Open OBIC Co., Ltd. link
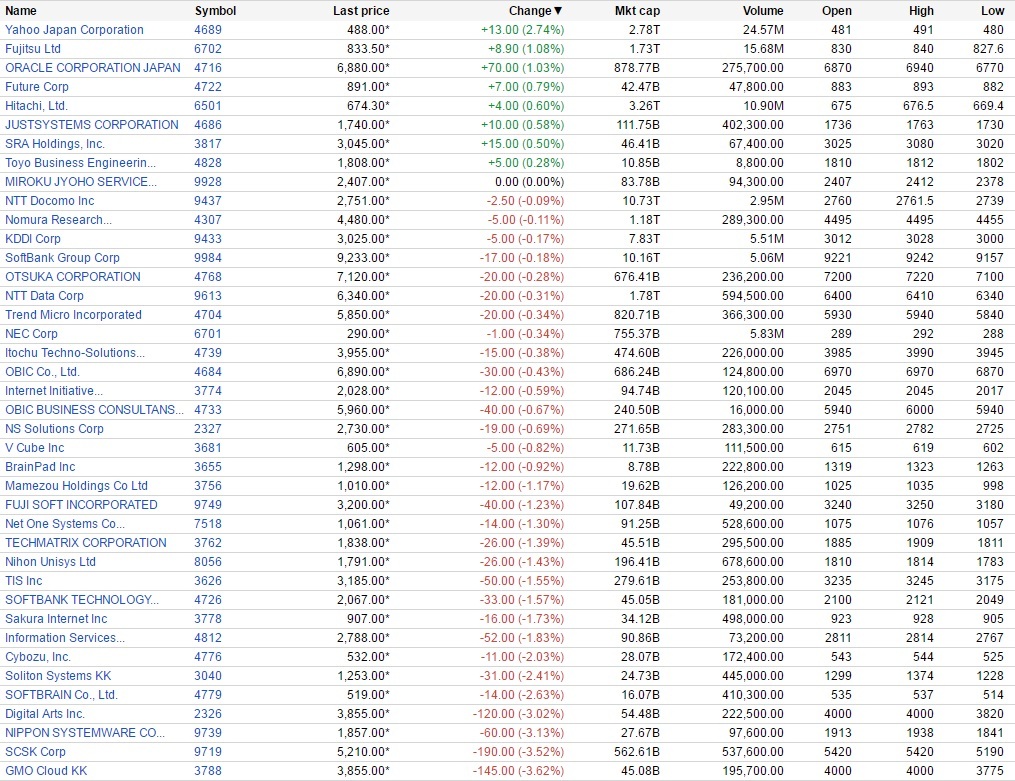Image resolution: width=1015 pixels, height=781 pixels. (x=42, y=372)
